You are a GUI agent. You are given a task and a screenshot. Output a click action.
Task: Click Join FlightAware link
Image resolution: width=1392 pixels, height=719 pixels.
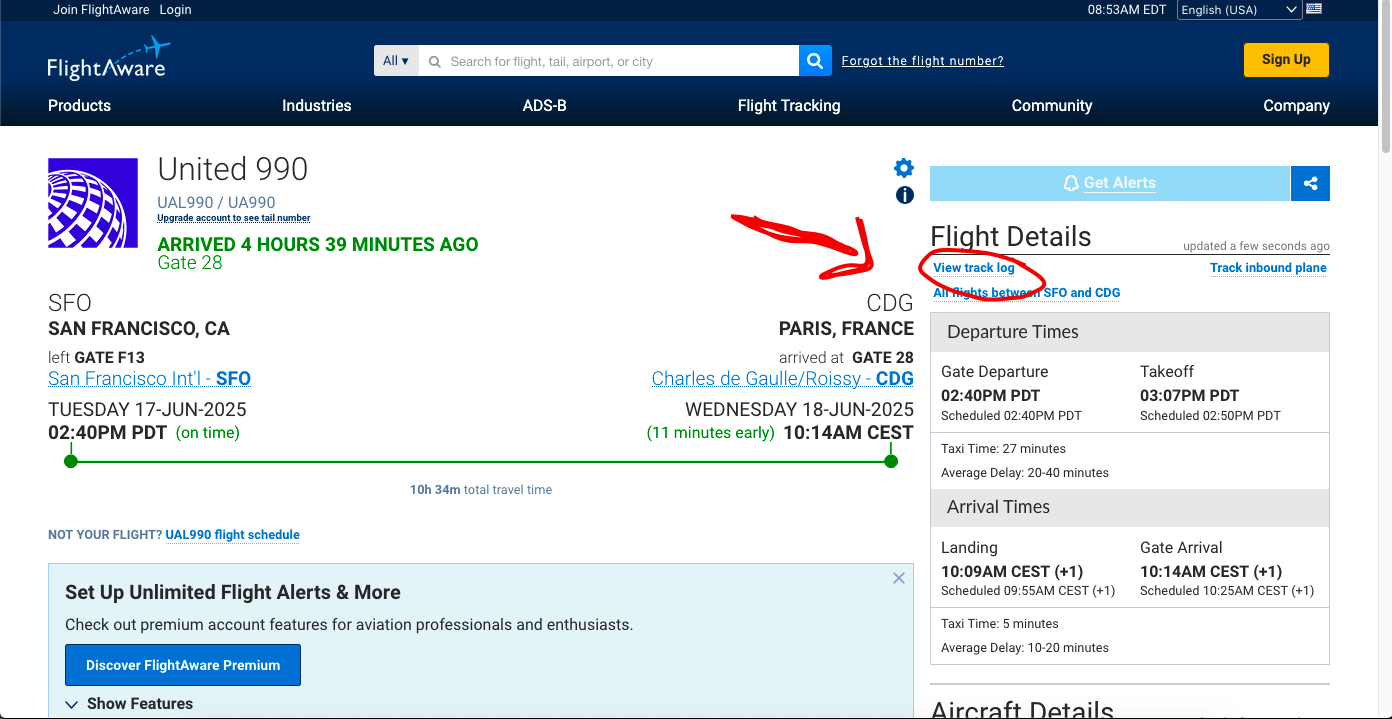click(101, 10)
